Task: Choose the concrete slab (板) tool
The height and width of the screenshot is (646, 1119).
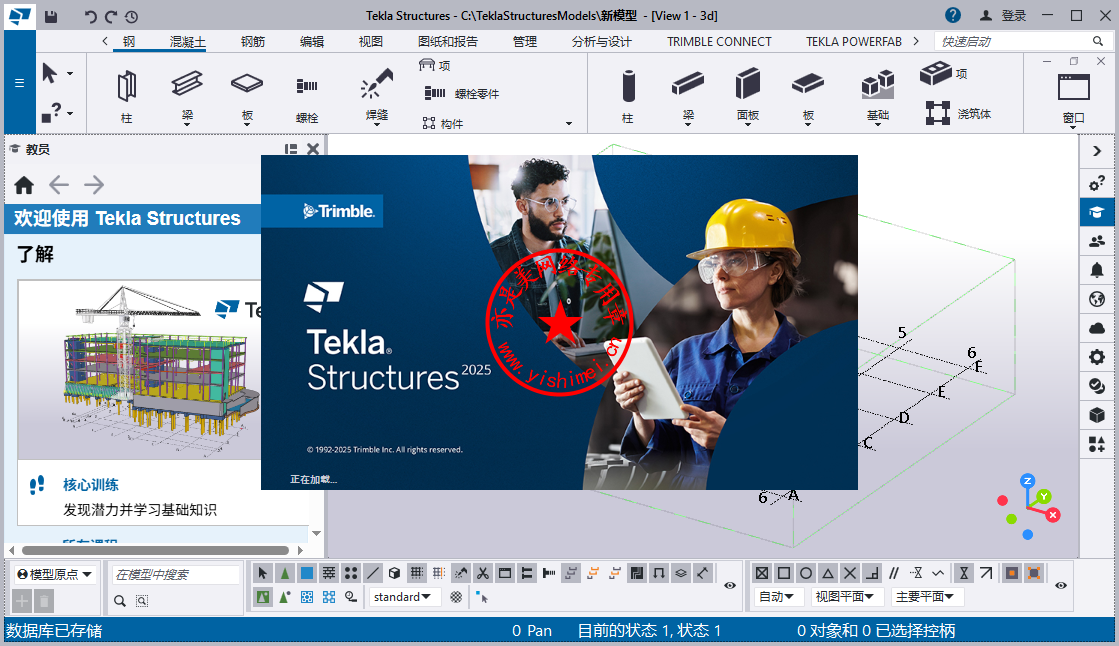Action: coord(808,96)
